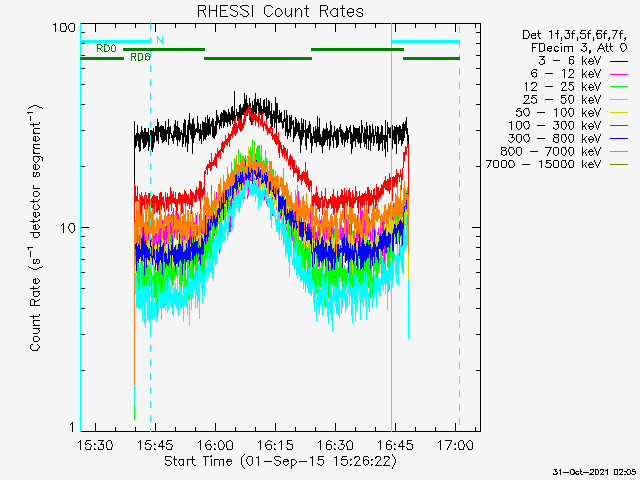Click black line swatch for 3 - 6 keV
This screenshot has width=640, height=480.
point(619,61)
